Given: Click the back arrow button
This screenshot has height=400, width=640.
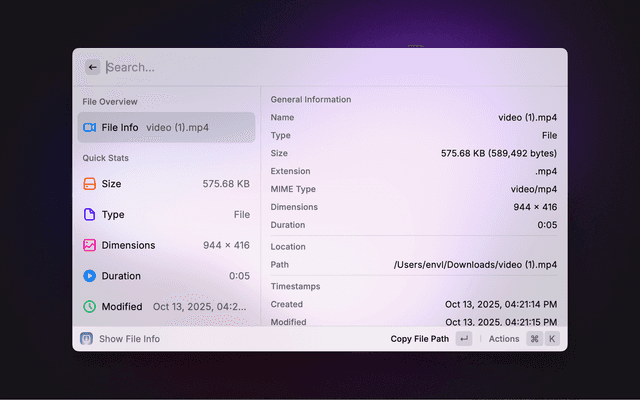Looking at the screenshot, I should pyautogui.click(x=92, y=67).
